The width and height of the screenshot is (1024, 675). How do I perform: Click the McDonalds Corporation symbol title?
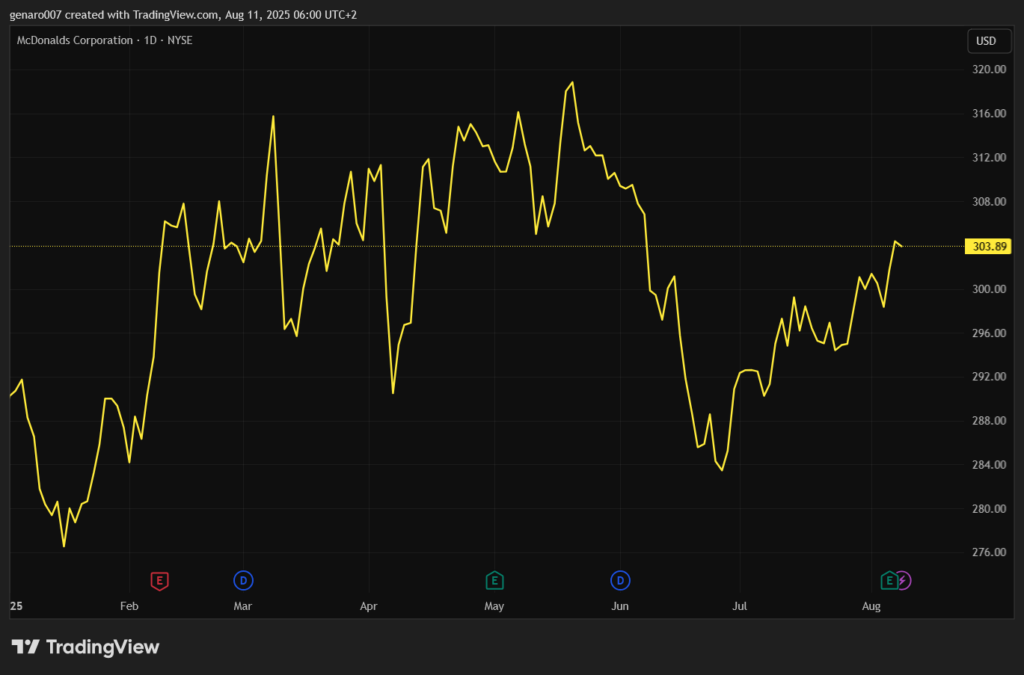click(75, 40)
